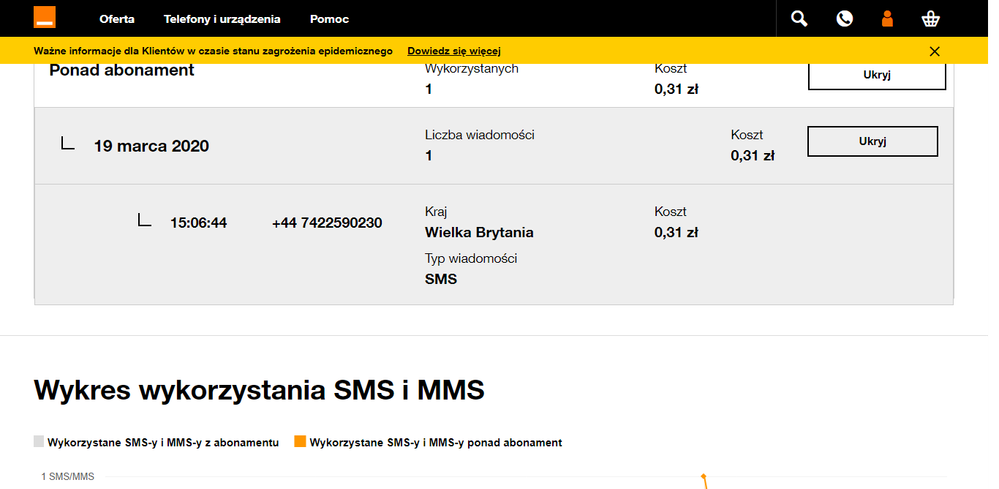Click the phone contact icon

844,18
